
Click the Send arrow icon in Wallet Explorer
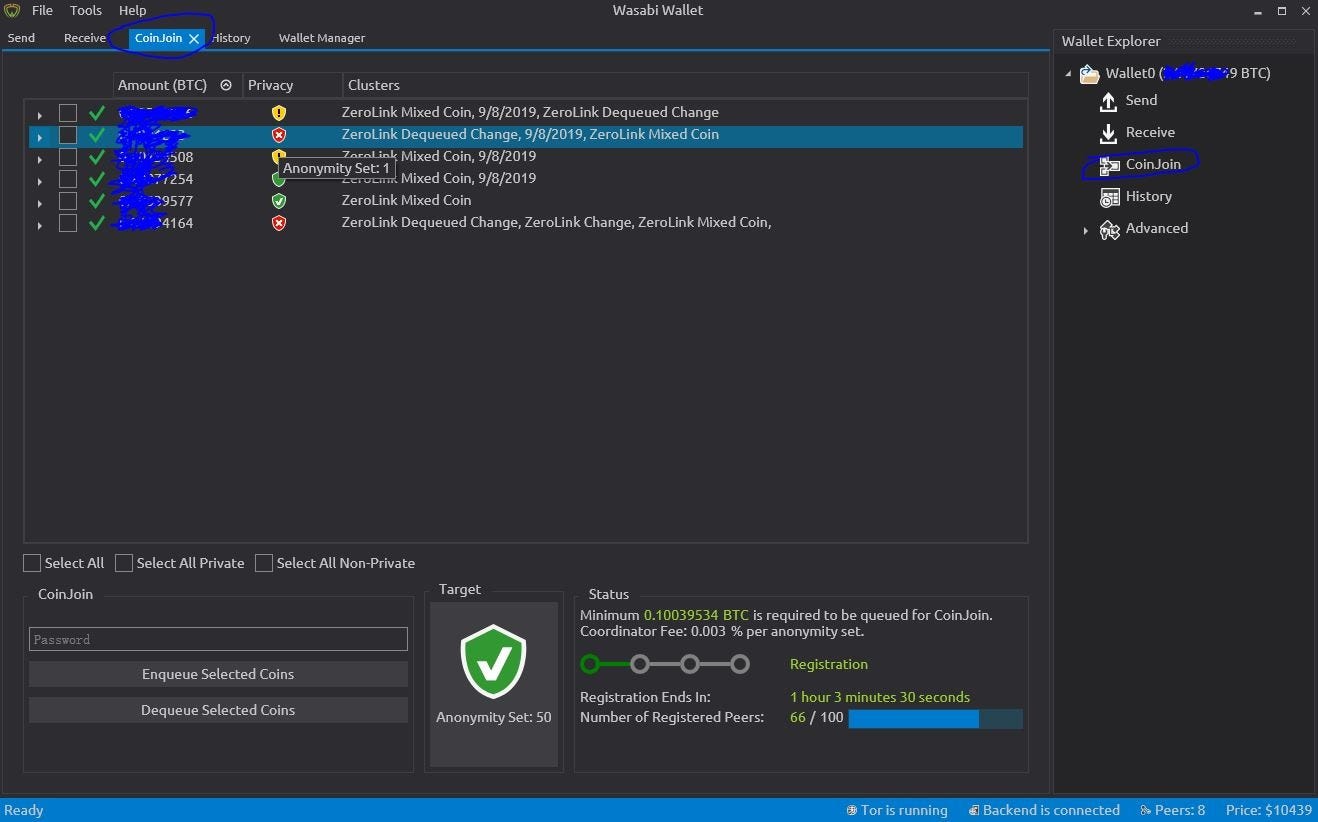pos(1108,101)
